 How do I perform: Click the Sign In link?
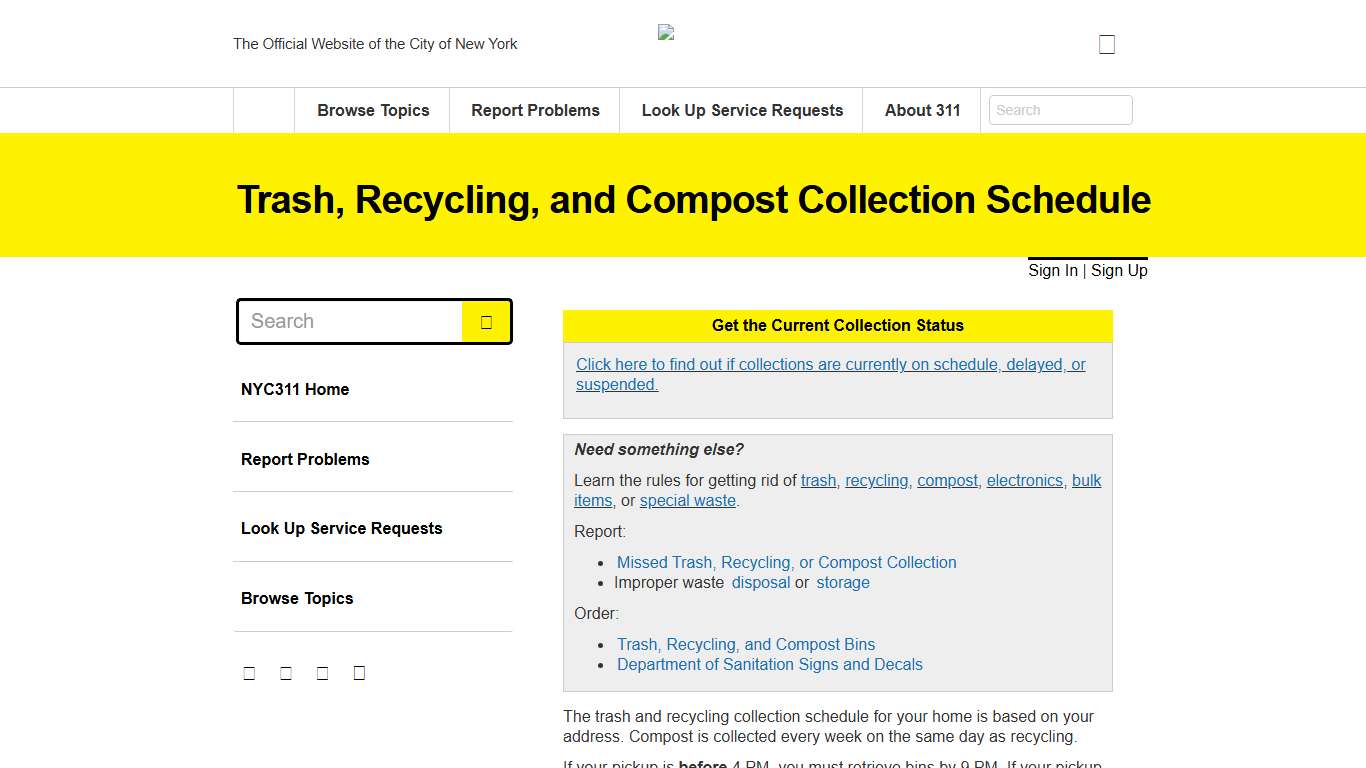click(x=1052, y=270)
